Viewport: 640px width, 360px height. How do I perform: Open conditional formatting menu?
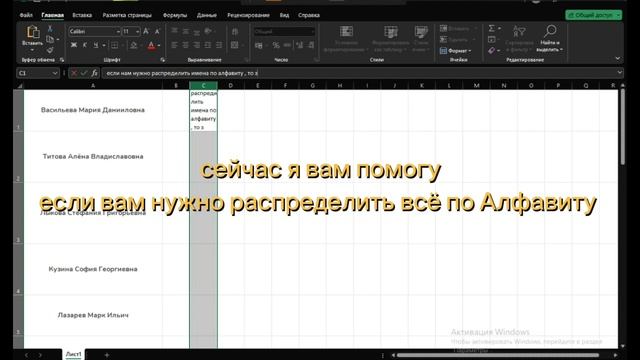(346, 38)
